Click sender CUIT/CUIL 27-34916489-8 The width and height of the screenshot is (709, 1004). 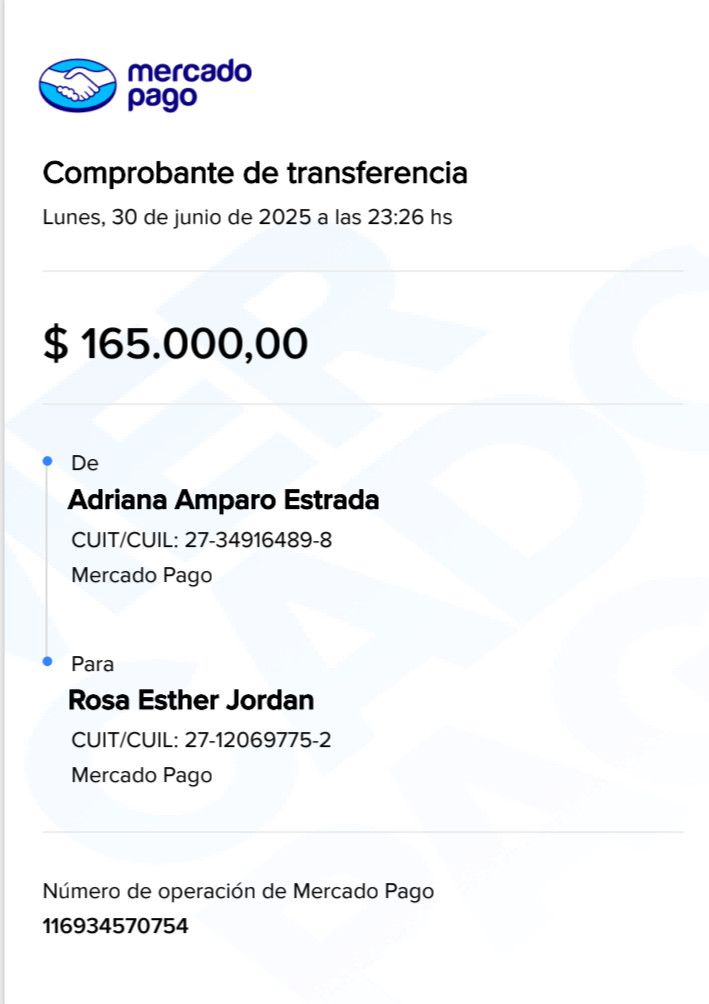[x=201, y=540]
